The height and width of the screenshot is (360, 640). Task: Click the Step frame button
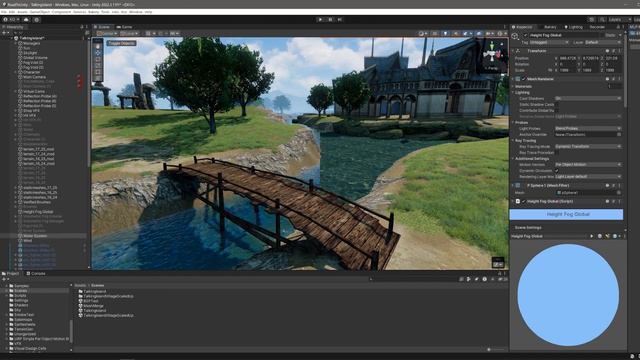point(340,19)
